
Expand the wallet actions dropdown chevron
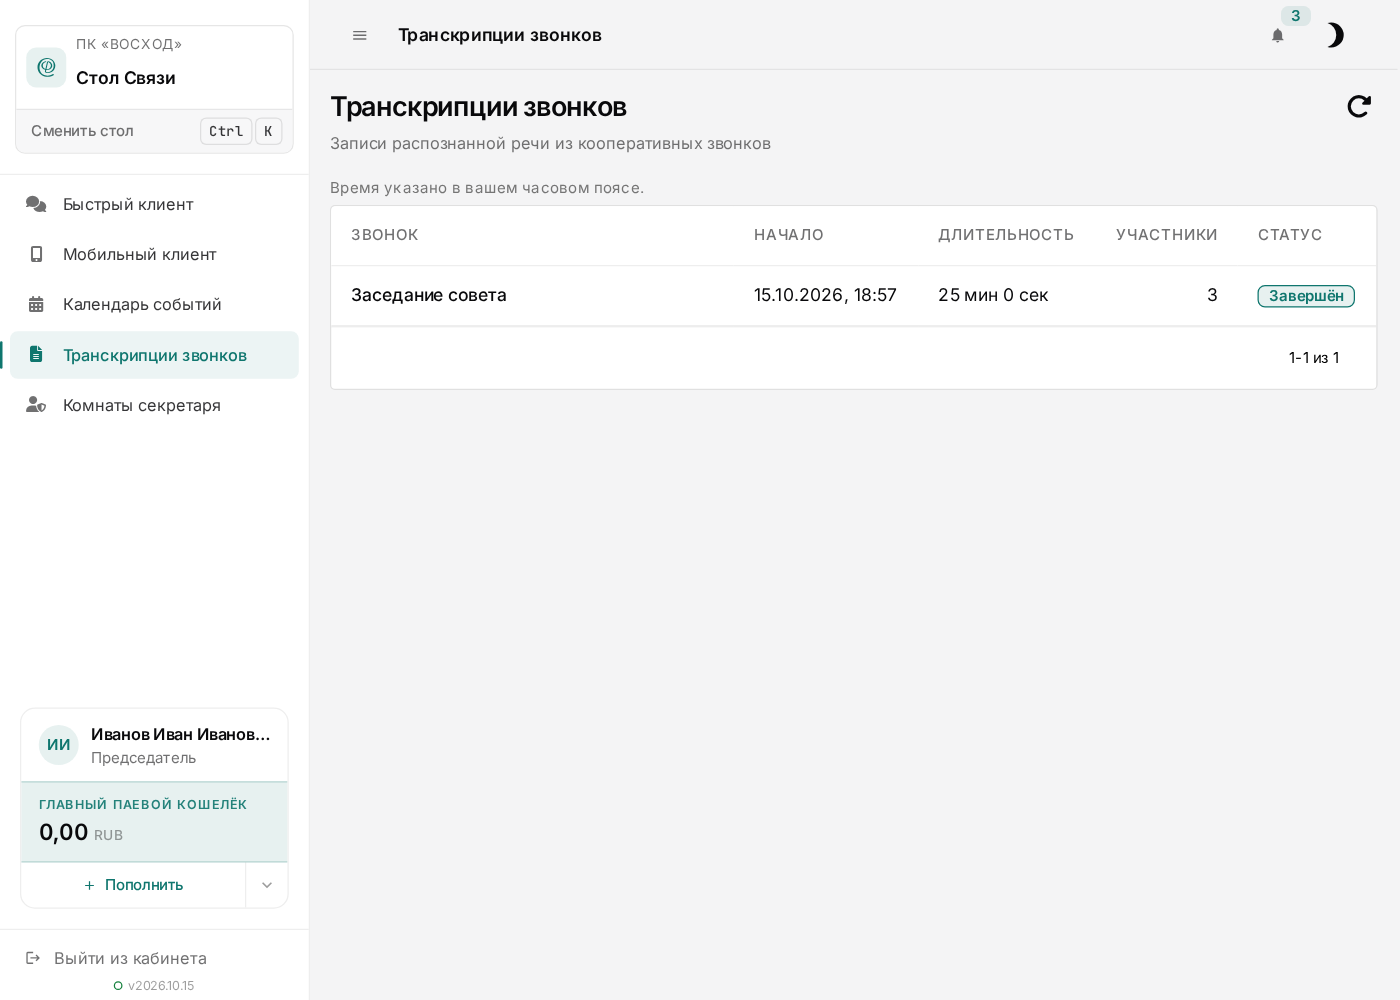tap(267, 885)
